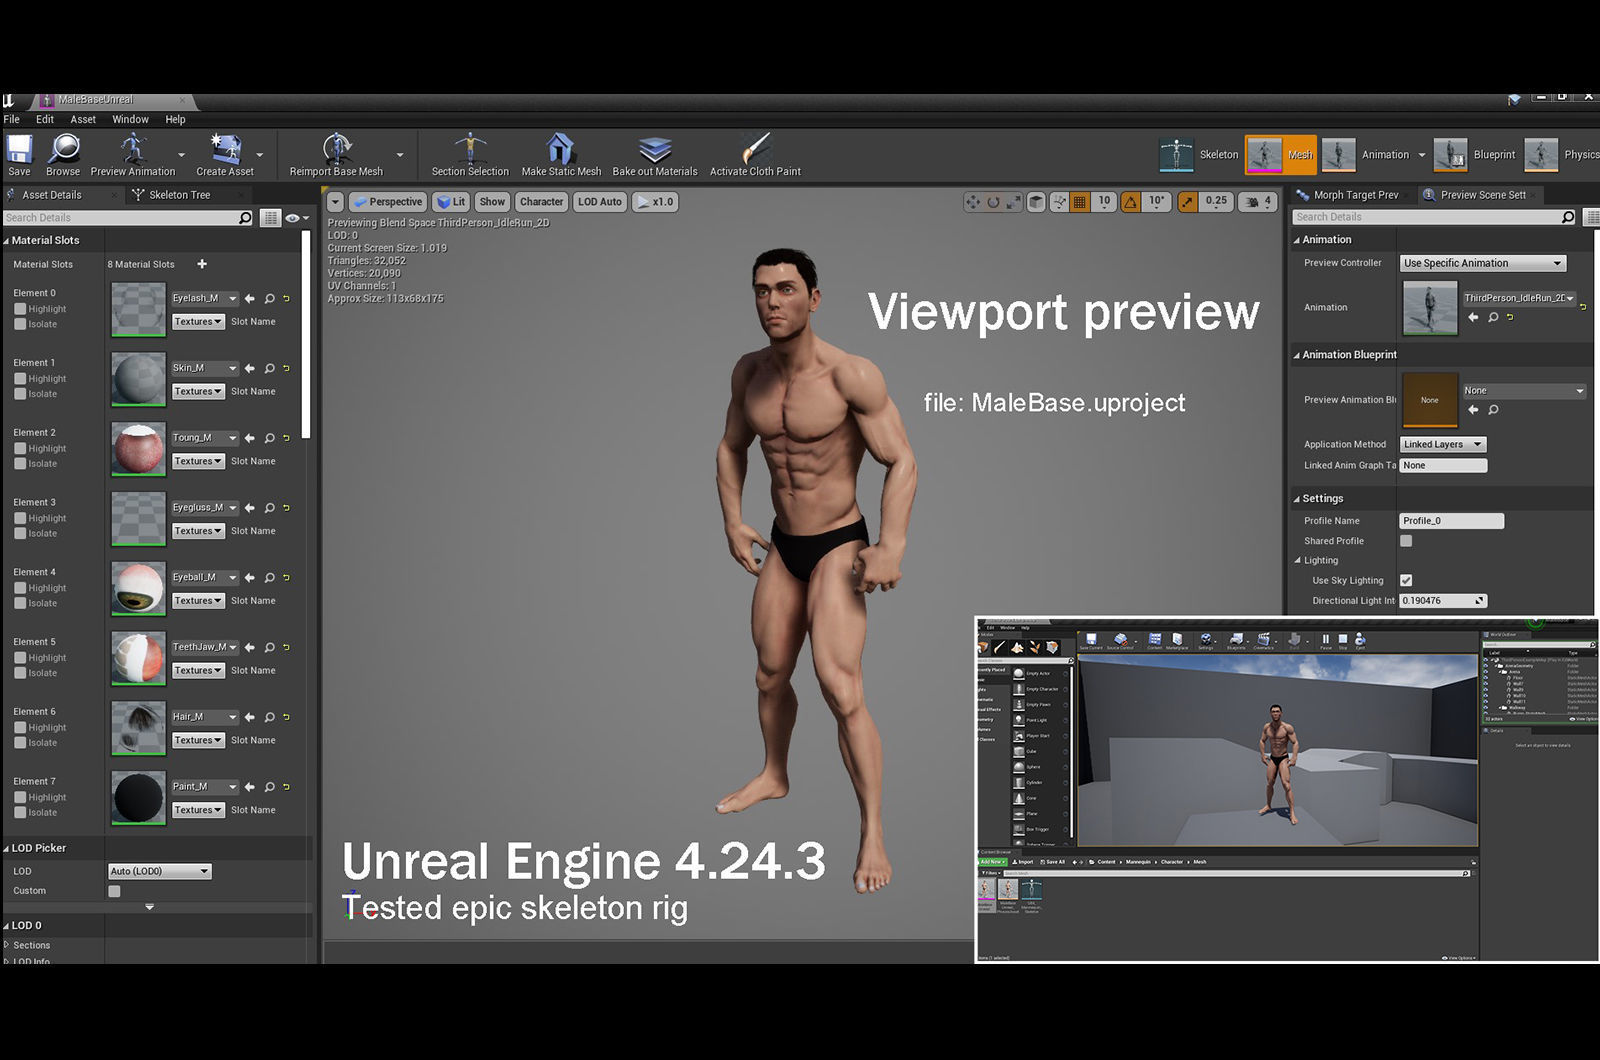1600x1060 pixels.
Task: Browse to Skin_M material with magnifier icon
Action: pyautogui.click(x=269, y=368)
